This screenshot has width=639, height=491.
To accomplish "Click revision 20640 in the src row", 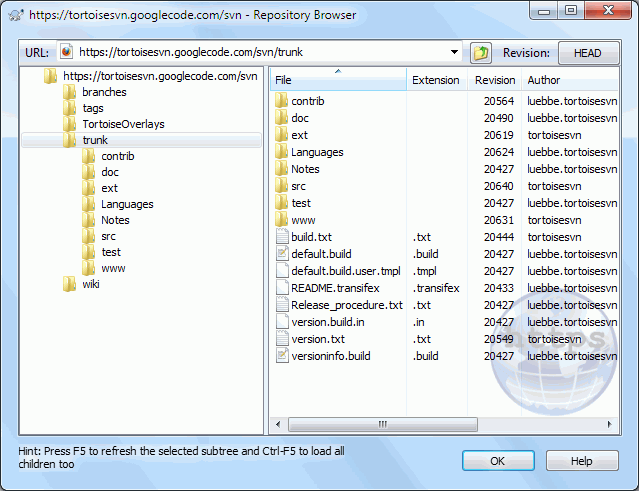I will tap(499, 186).
